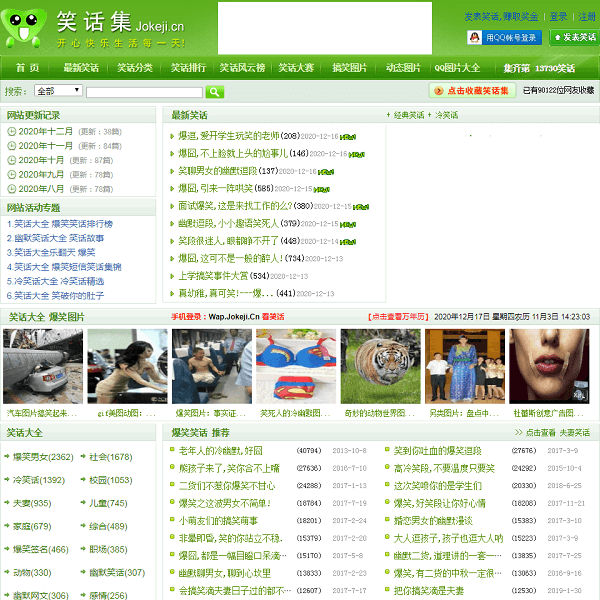
Task: Open caption link 另类图片: 盘点中...
Action: click(464, 413)
